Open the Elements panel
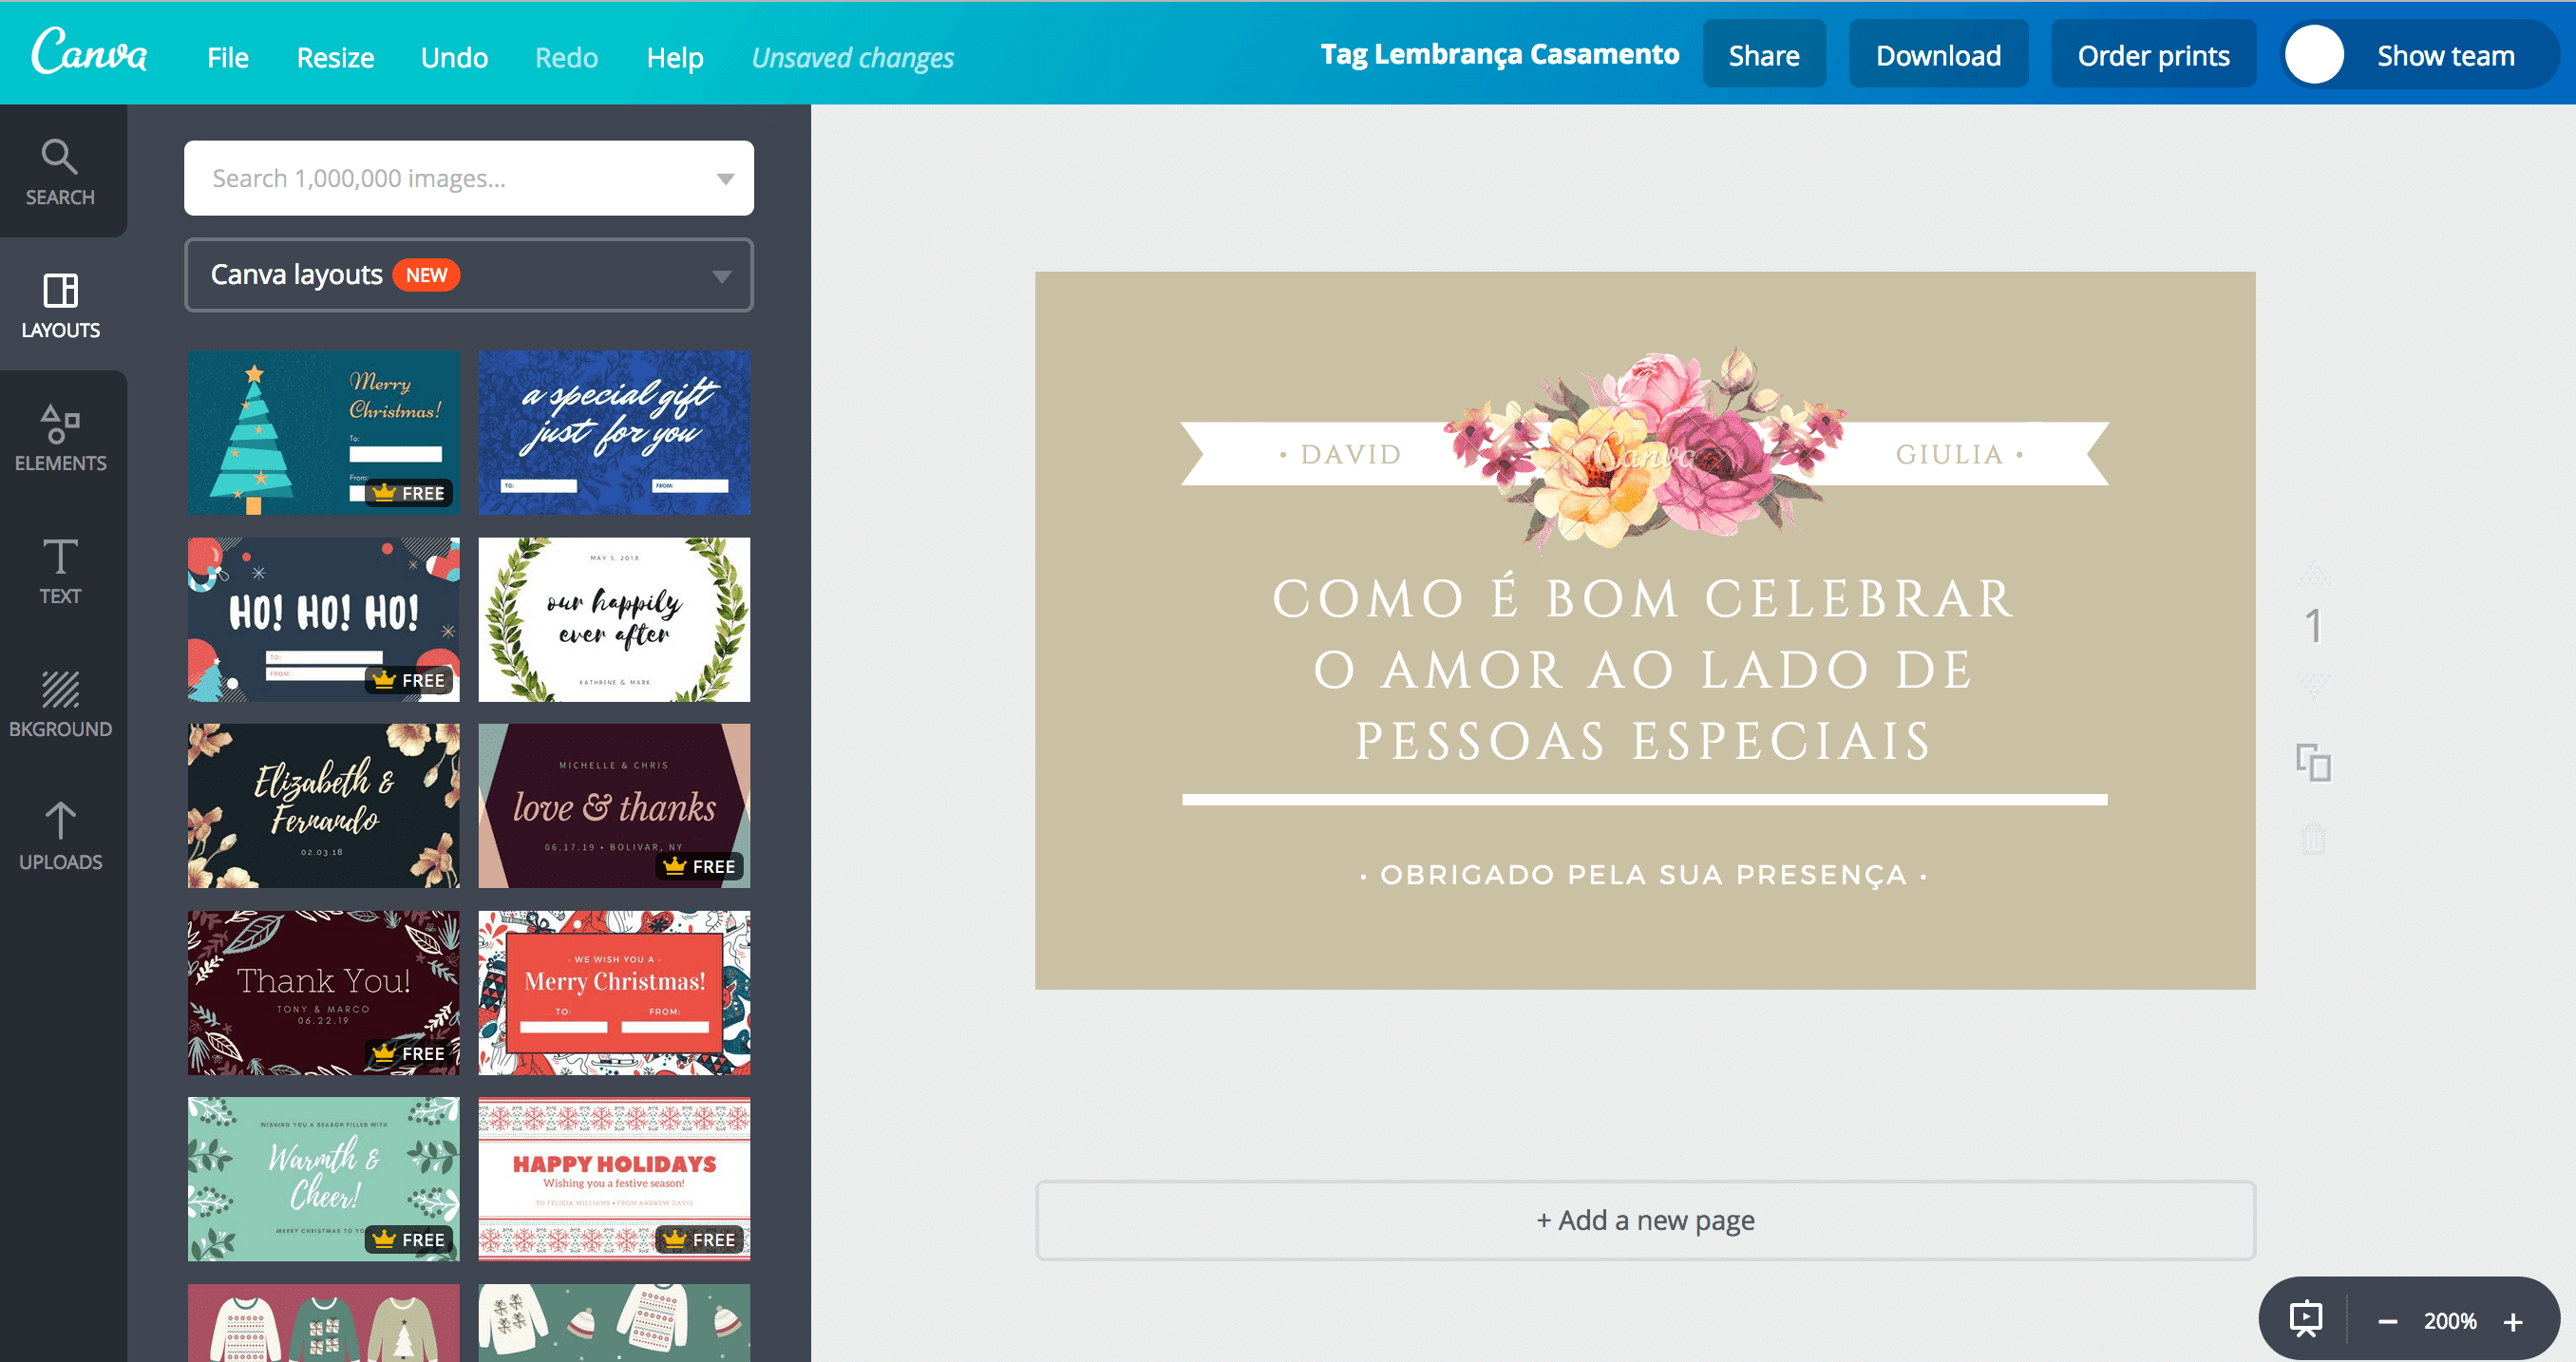This screenshot has width=2576, height=1362. pos(60,438)
